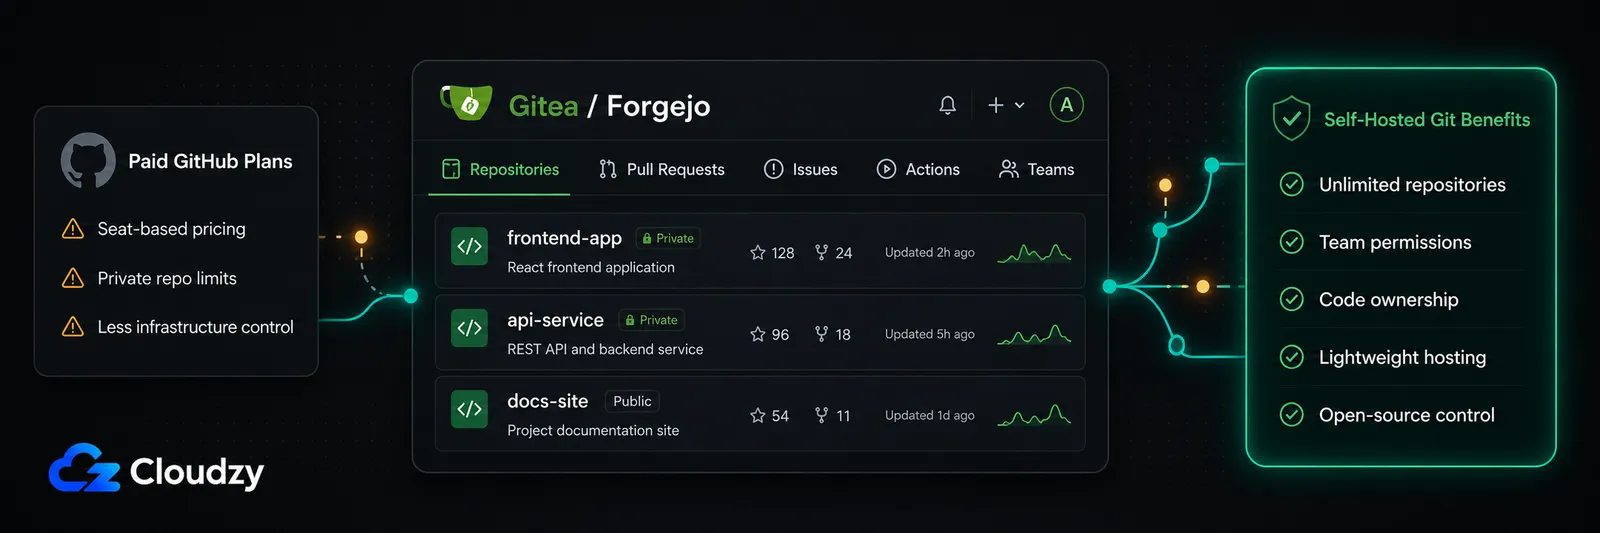Click the 'Lightweight hosting' text

point(1402,357)
